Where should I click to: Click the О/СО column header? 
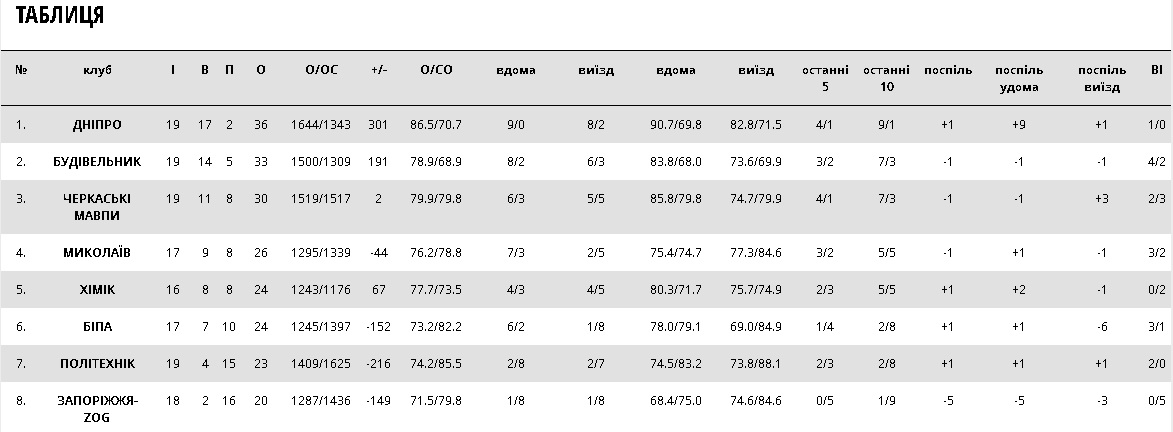(437, 71)
